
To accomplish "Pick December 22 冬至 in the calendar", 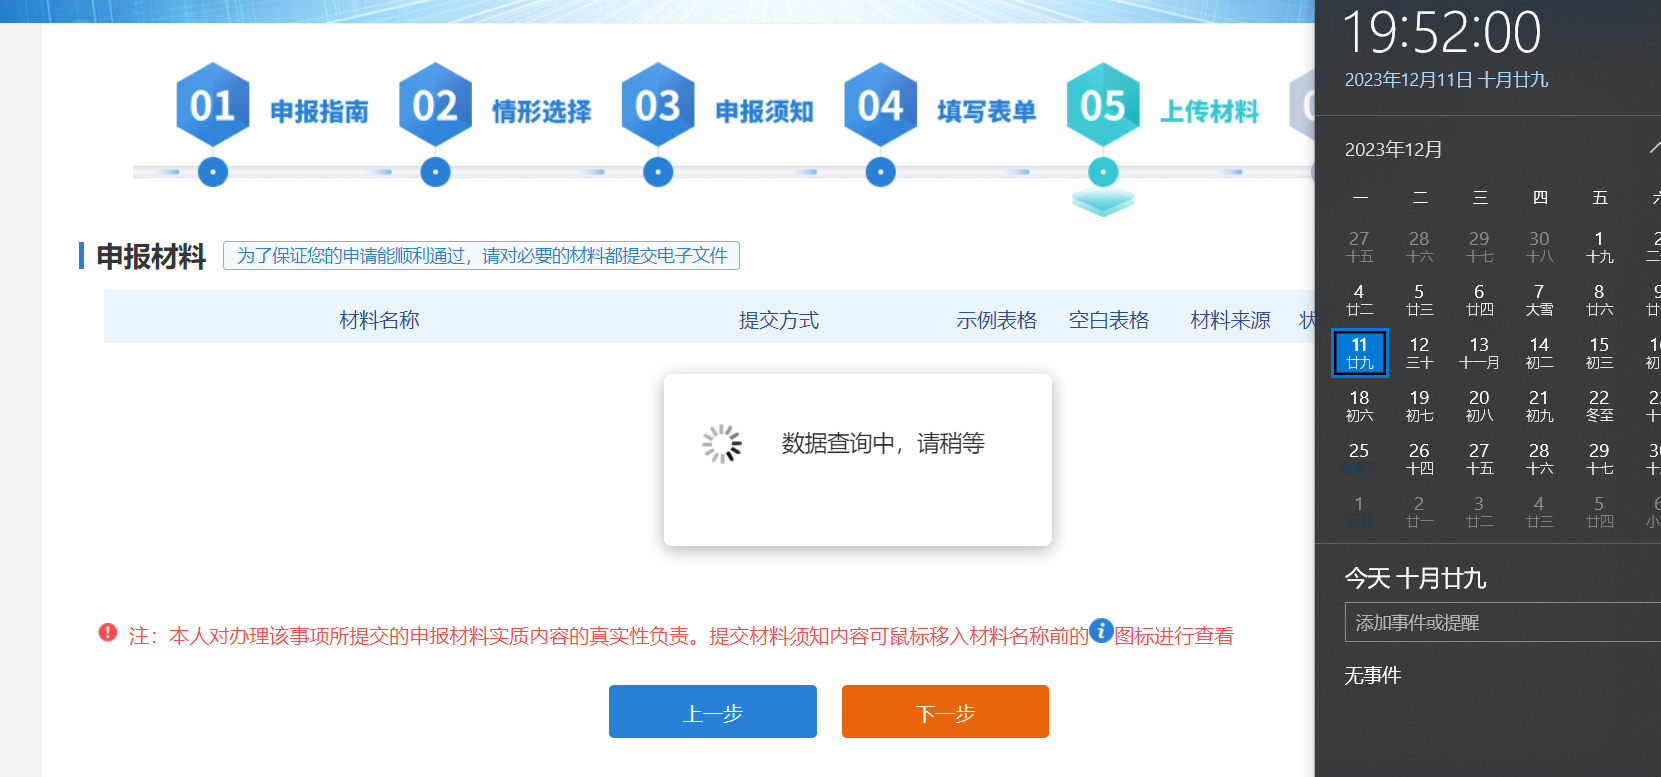I will click(1599, 405).
